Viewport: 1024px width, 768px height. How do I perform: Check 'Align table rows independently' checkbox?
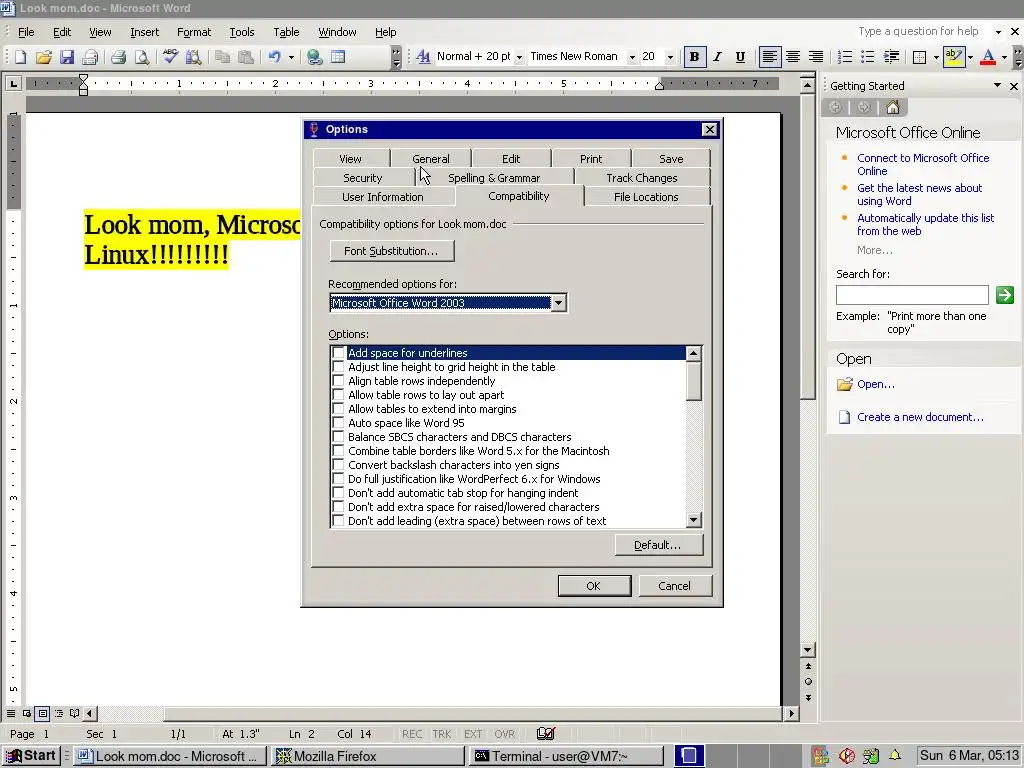click(338, 381)
